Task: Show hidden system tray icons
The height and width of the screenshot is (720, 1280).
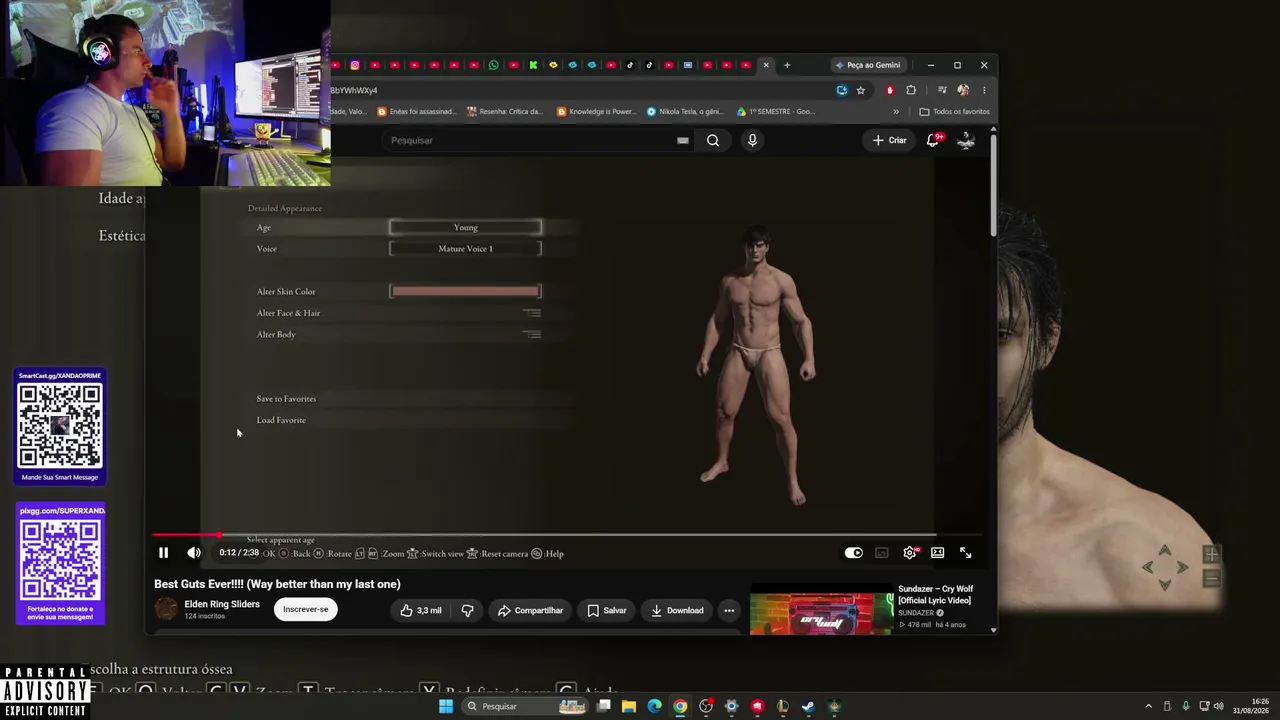Action: pos(1148,706)
